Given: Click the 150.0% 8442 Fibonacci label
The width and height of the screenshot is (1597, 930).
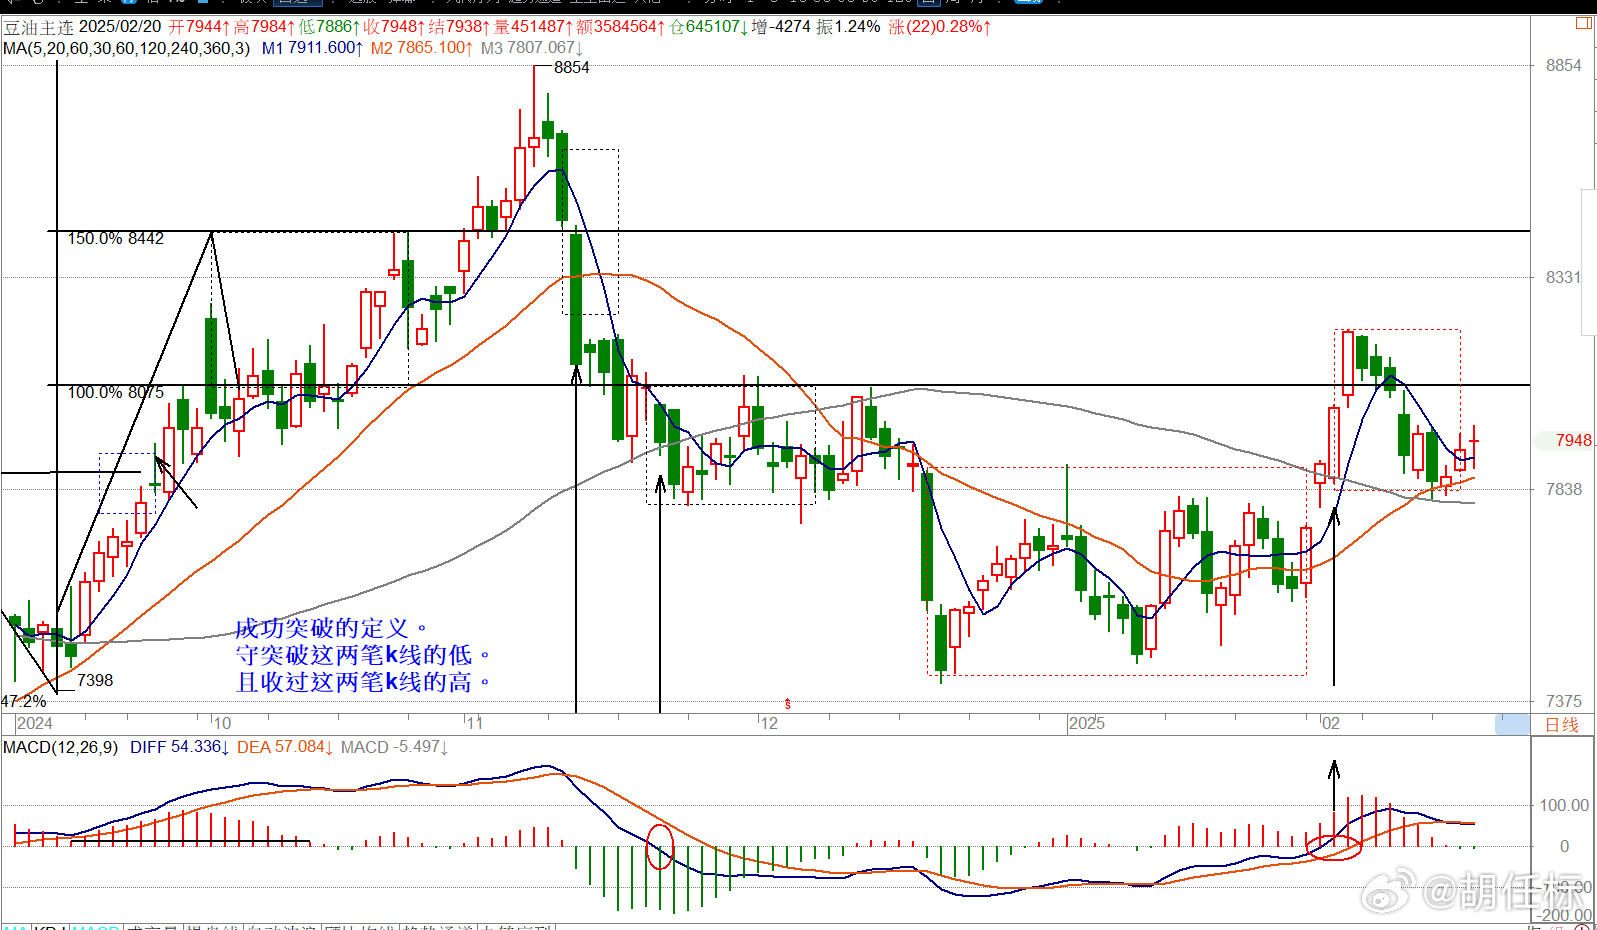Looking at the screenshot, I should coord(115,239).
